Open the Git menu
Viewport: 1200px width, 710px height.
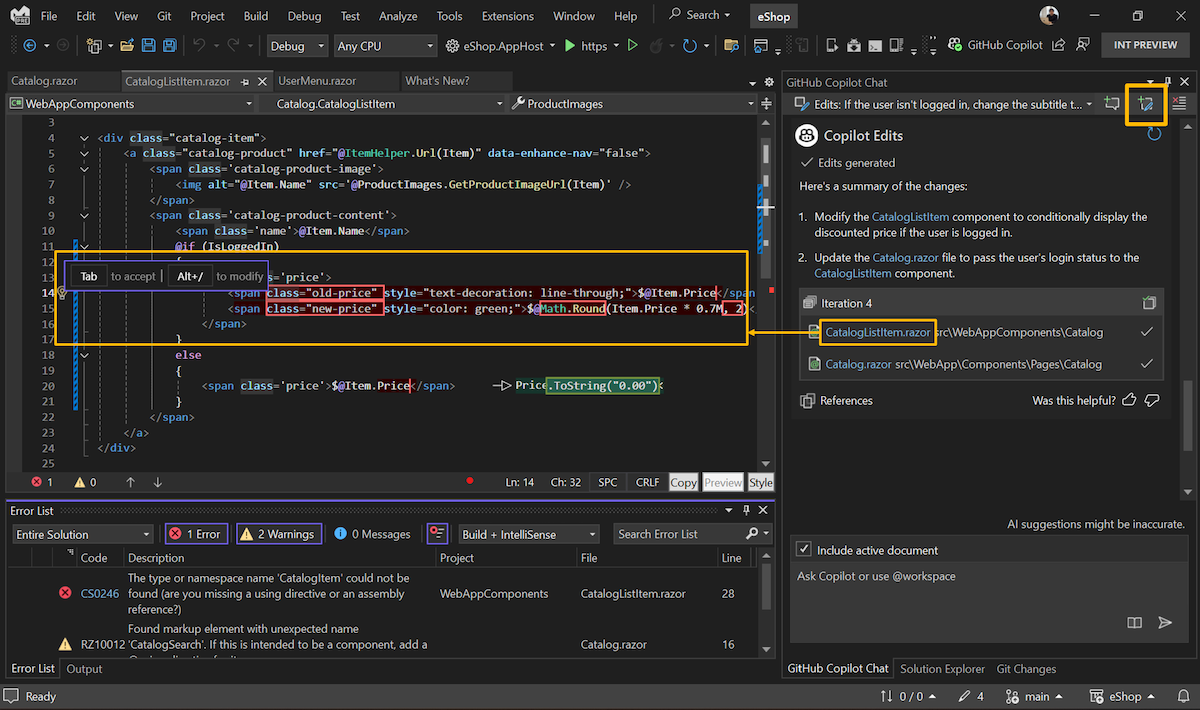click(x=163, y=15)
